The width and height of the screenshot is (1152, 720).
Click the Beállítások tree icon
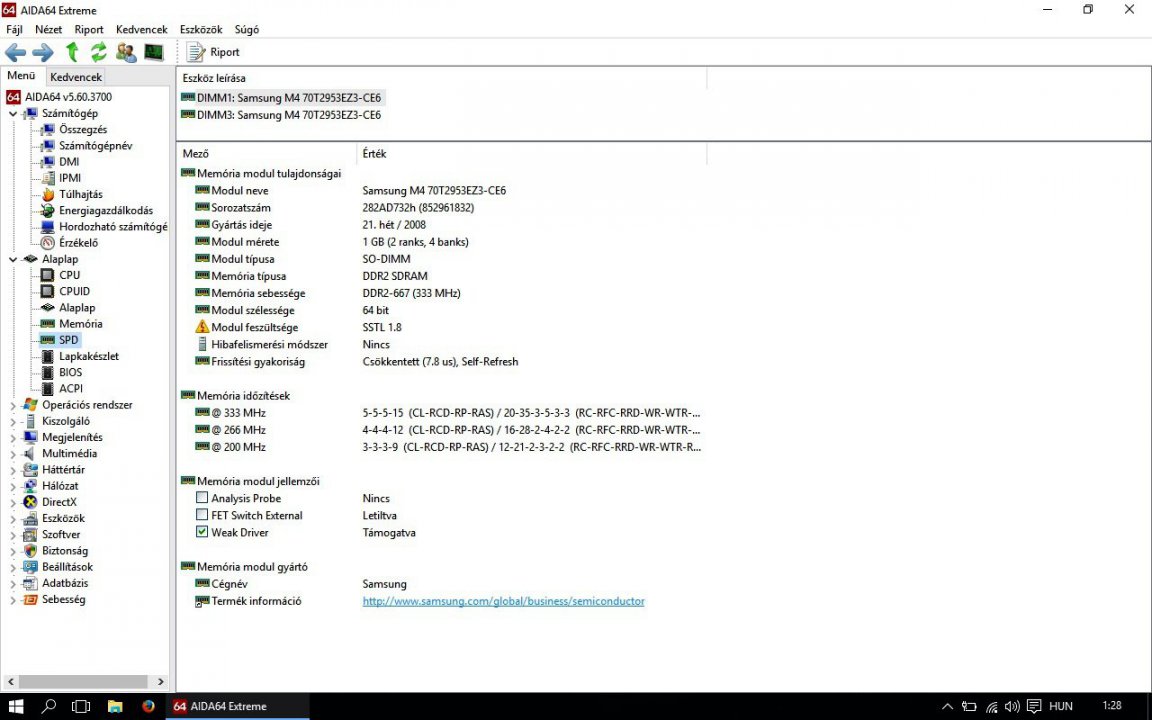click(30, 566)
